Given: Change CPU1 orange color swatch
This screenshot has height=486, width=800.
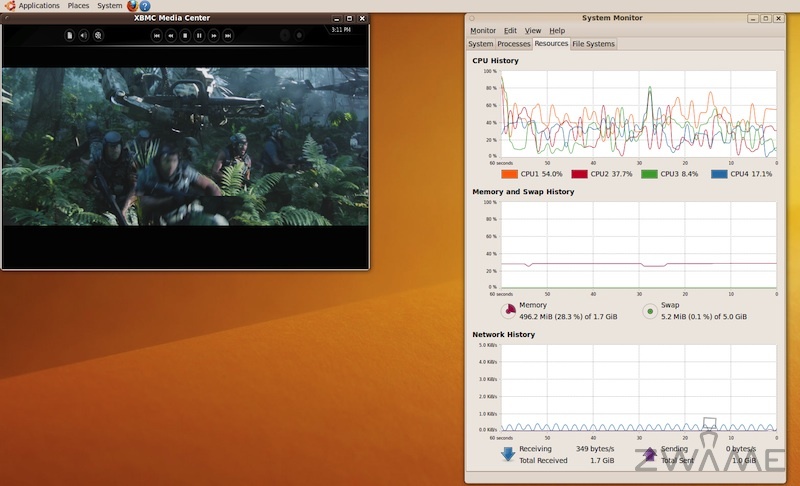Looking at the screenshot, I should pos(510,174).
